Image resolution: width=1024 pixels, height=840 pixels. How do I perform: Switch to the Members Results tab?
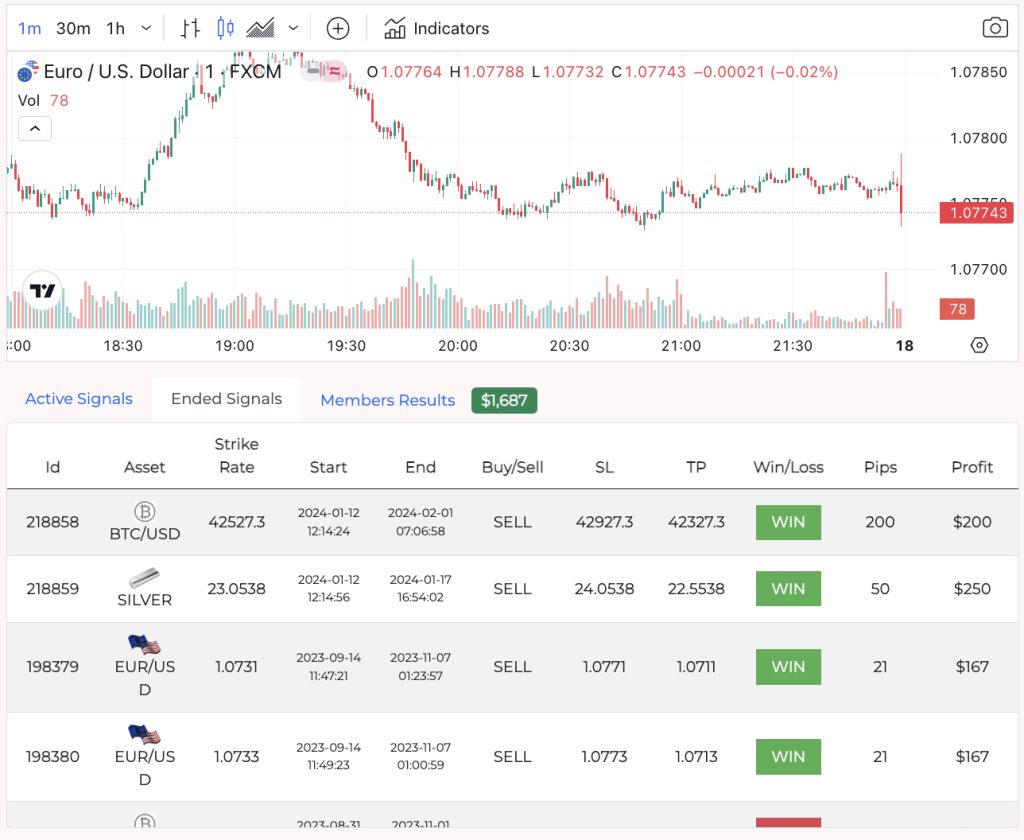pyautogui.click(x=387, y=399)
